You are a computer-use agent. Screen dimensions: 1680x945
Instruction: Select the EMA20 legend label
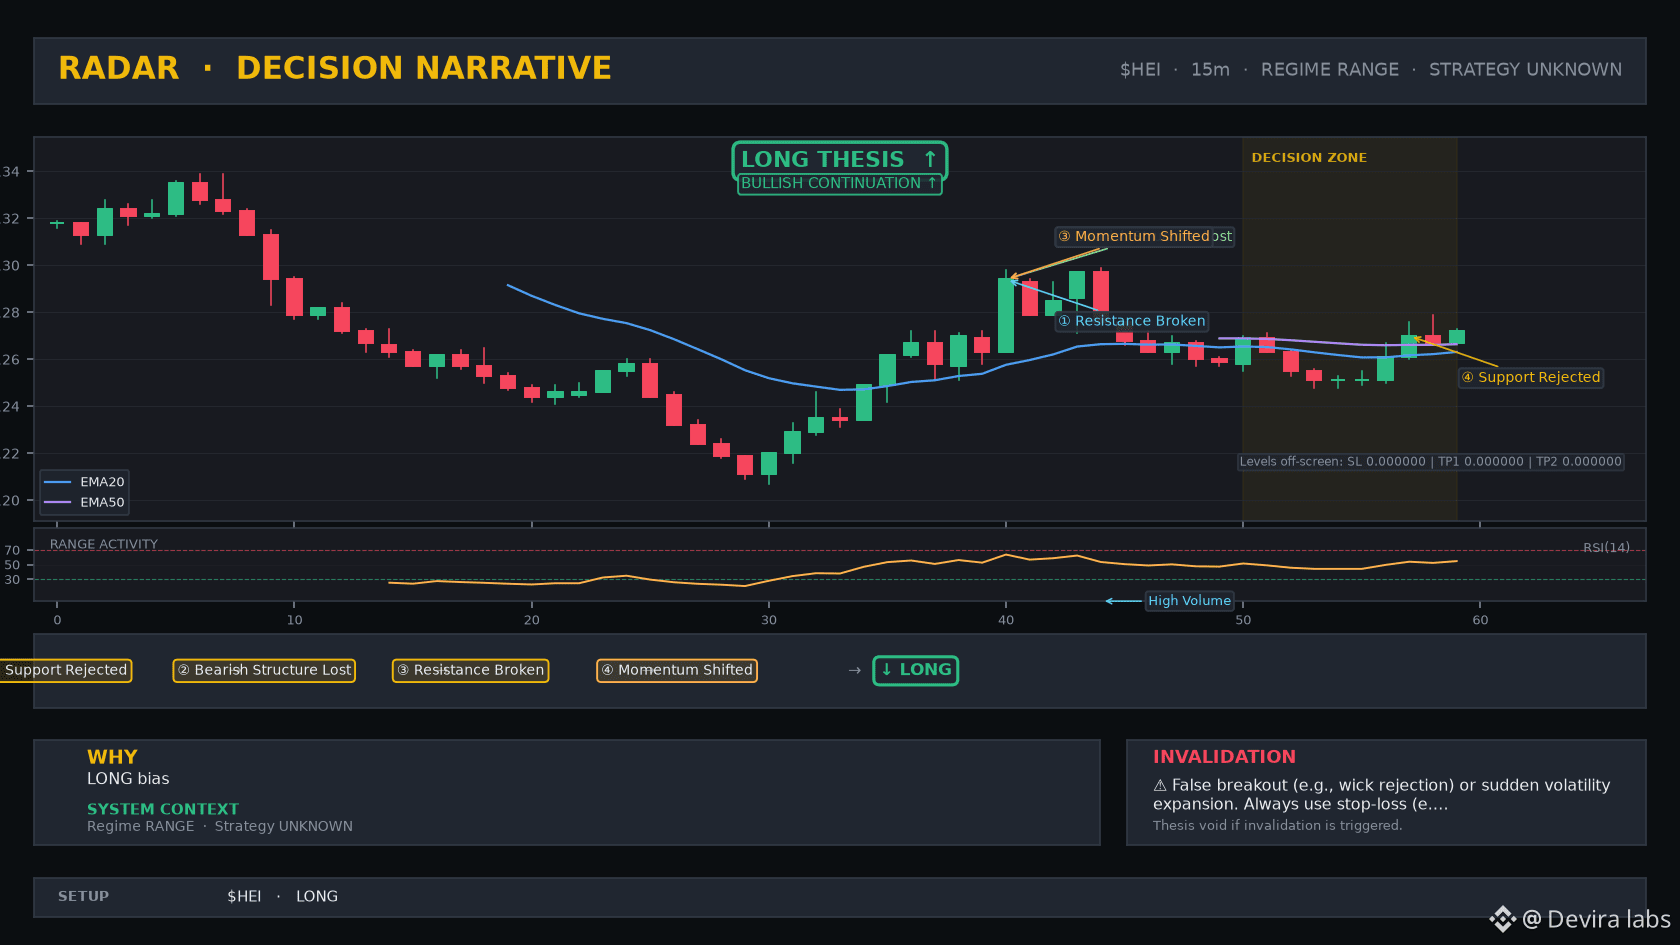pyautogui.click(x=102, y=482)
